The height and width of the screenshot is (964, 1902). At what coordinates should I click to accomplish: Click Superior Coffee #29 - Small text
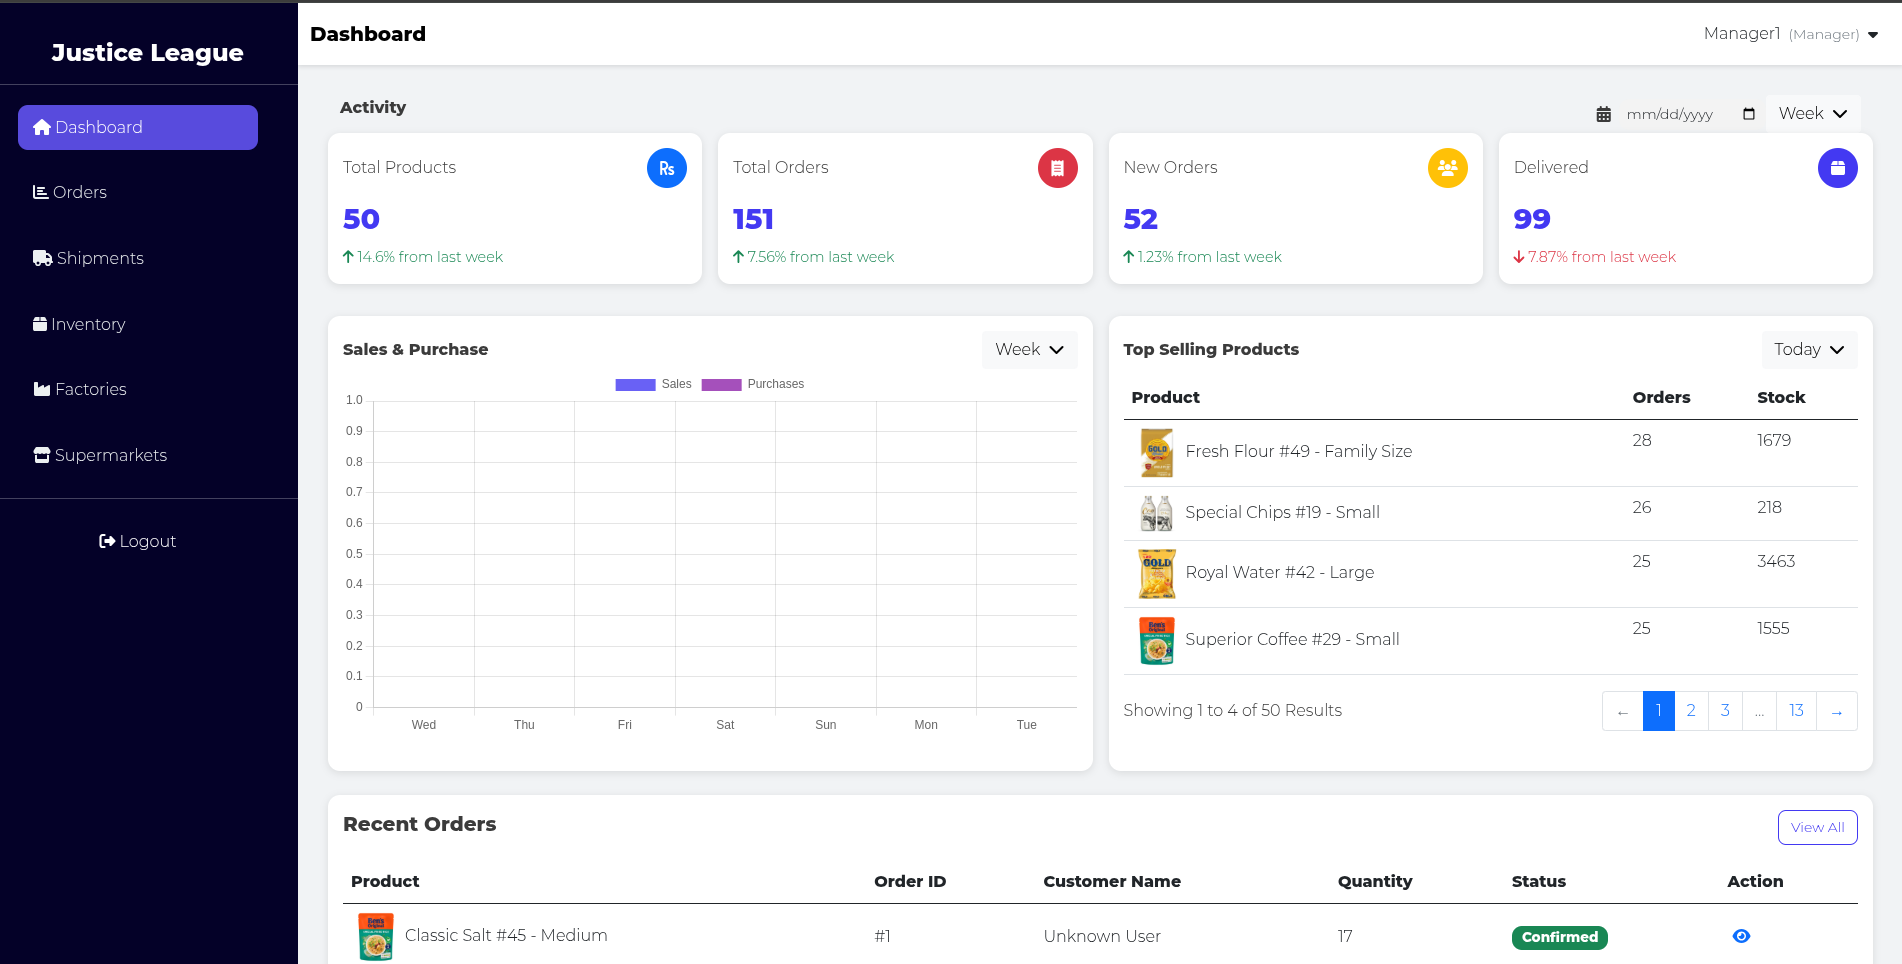(x=1292, y=639)
